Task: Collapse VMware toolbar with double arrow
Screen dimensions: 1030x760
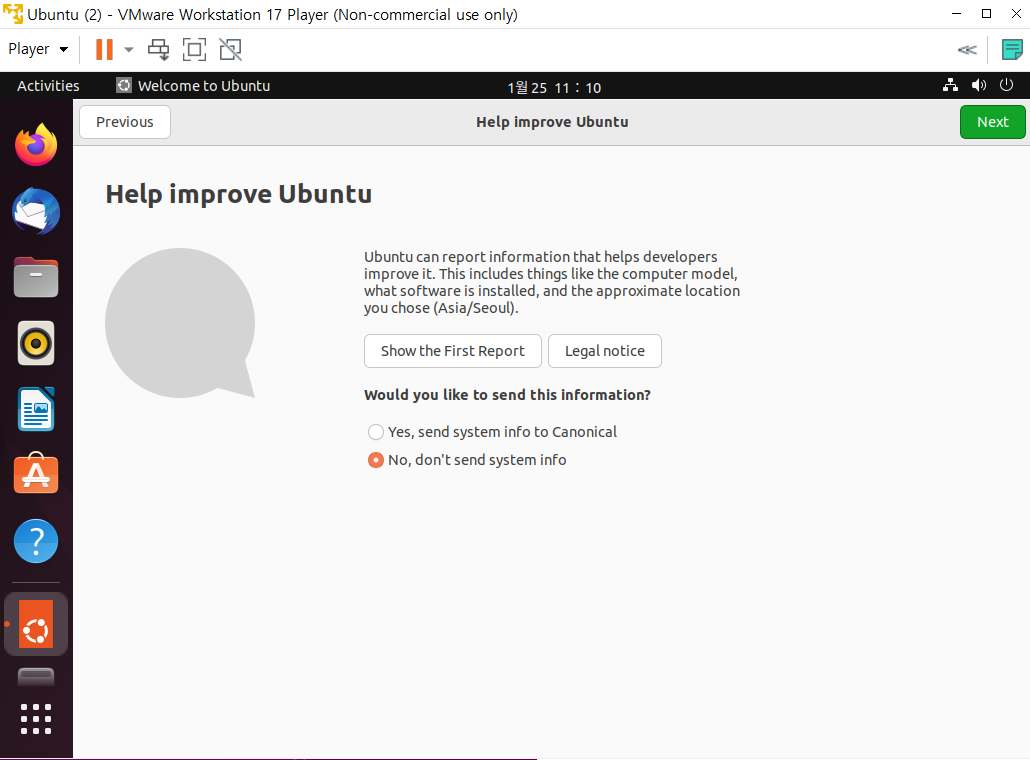Action: pyautogui.click(x=967, y=50)
